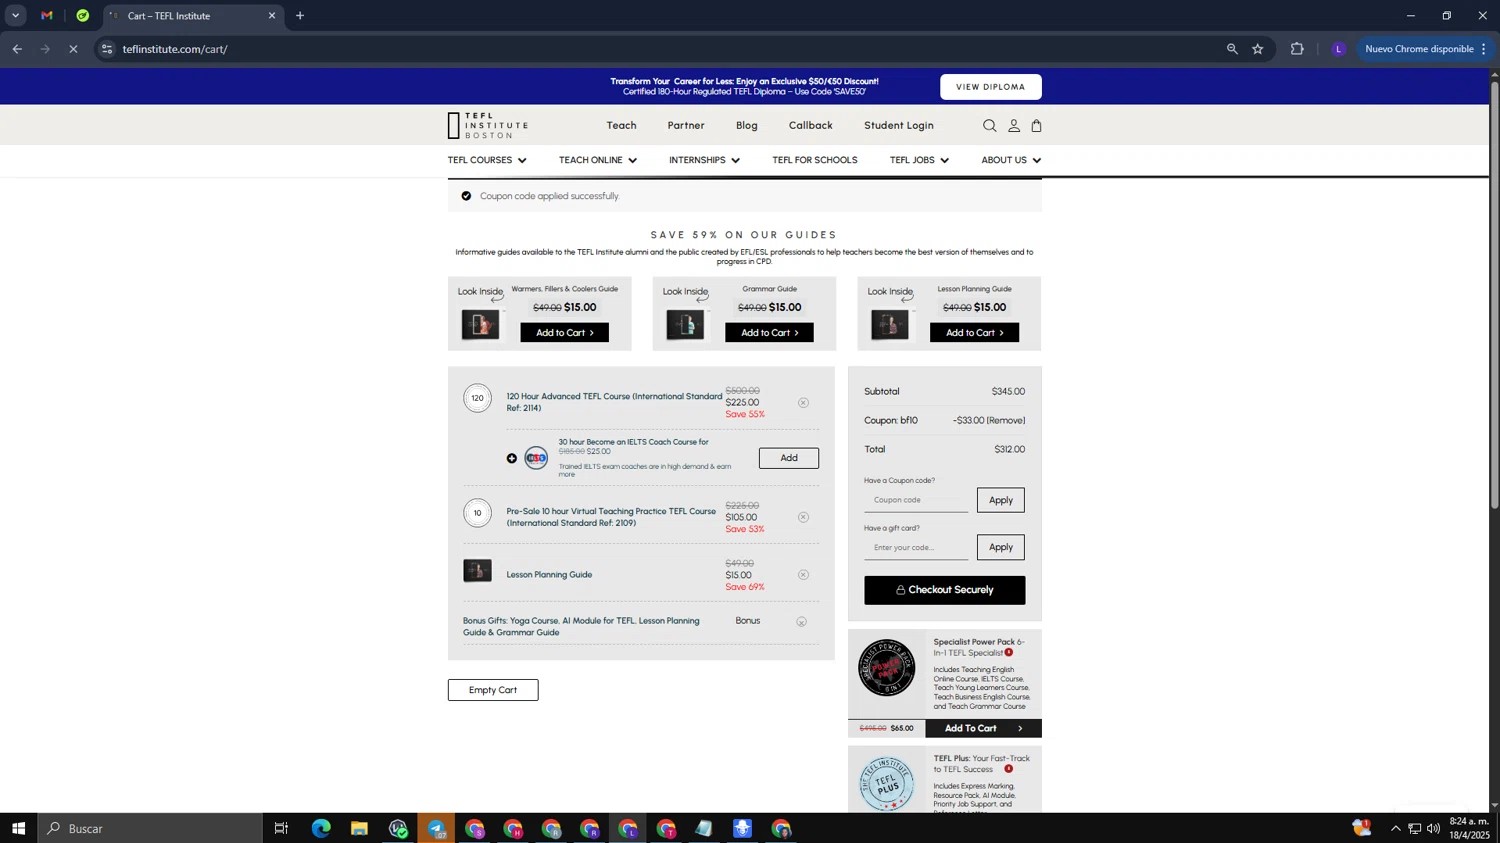Click Checkout Securely button
The width and height of the screenshot is (1500, 843).
[945, 590]
